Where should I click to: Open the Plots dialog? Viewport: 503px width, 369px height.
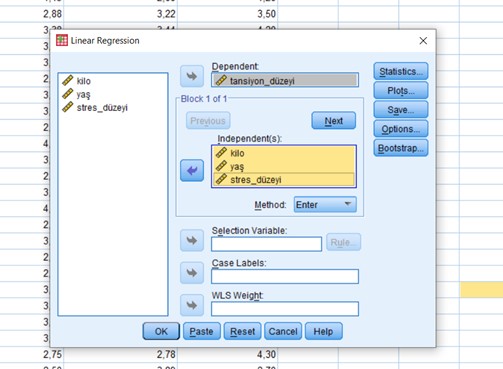(401, 91)
